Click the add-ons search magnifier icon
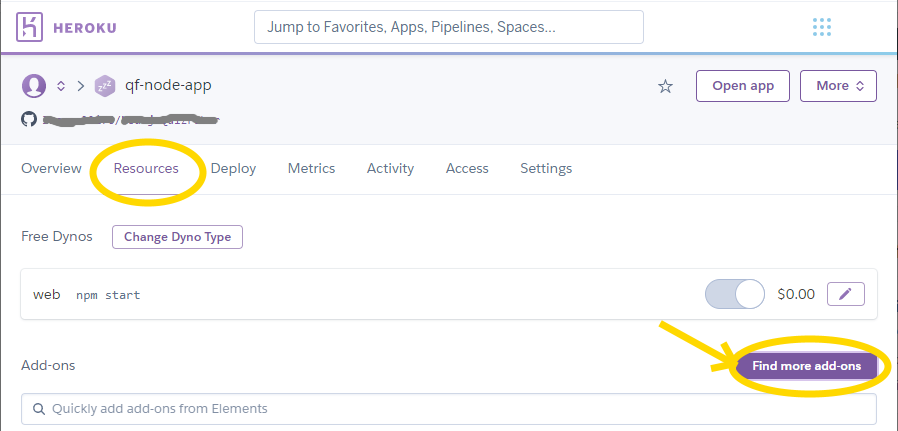 coord(39,409)
